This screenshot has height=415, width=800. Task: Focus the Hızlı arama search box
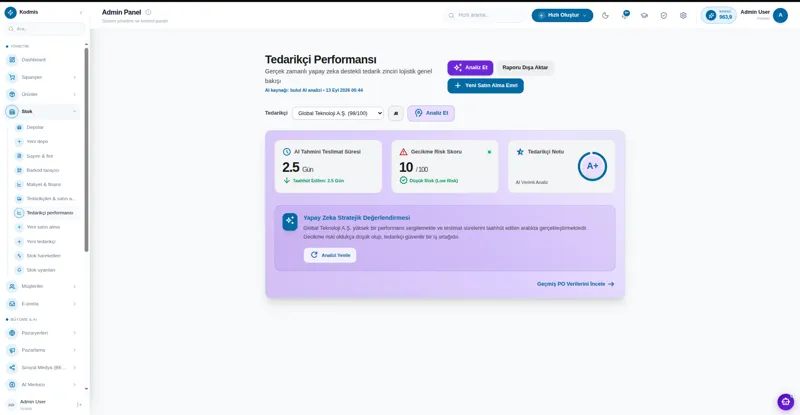(x=486, y=15)
